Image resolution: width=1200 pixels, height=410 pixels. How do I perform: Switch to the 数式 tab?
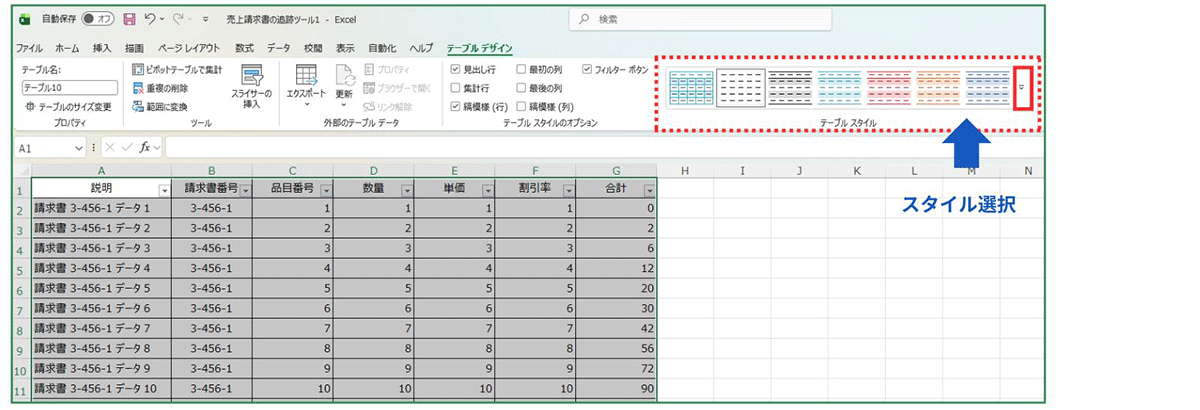(244, 48)
